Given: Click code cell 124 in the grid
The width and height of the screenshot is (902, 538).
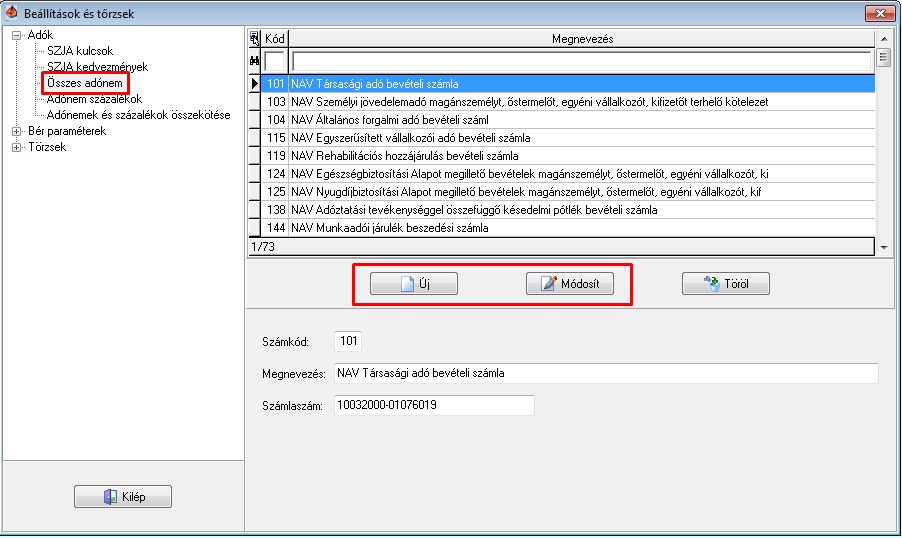Looking at the screenshot, I should pos(275,174).
